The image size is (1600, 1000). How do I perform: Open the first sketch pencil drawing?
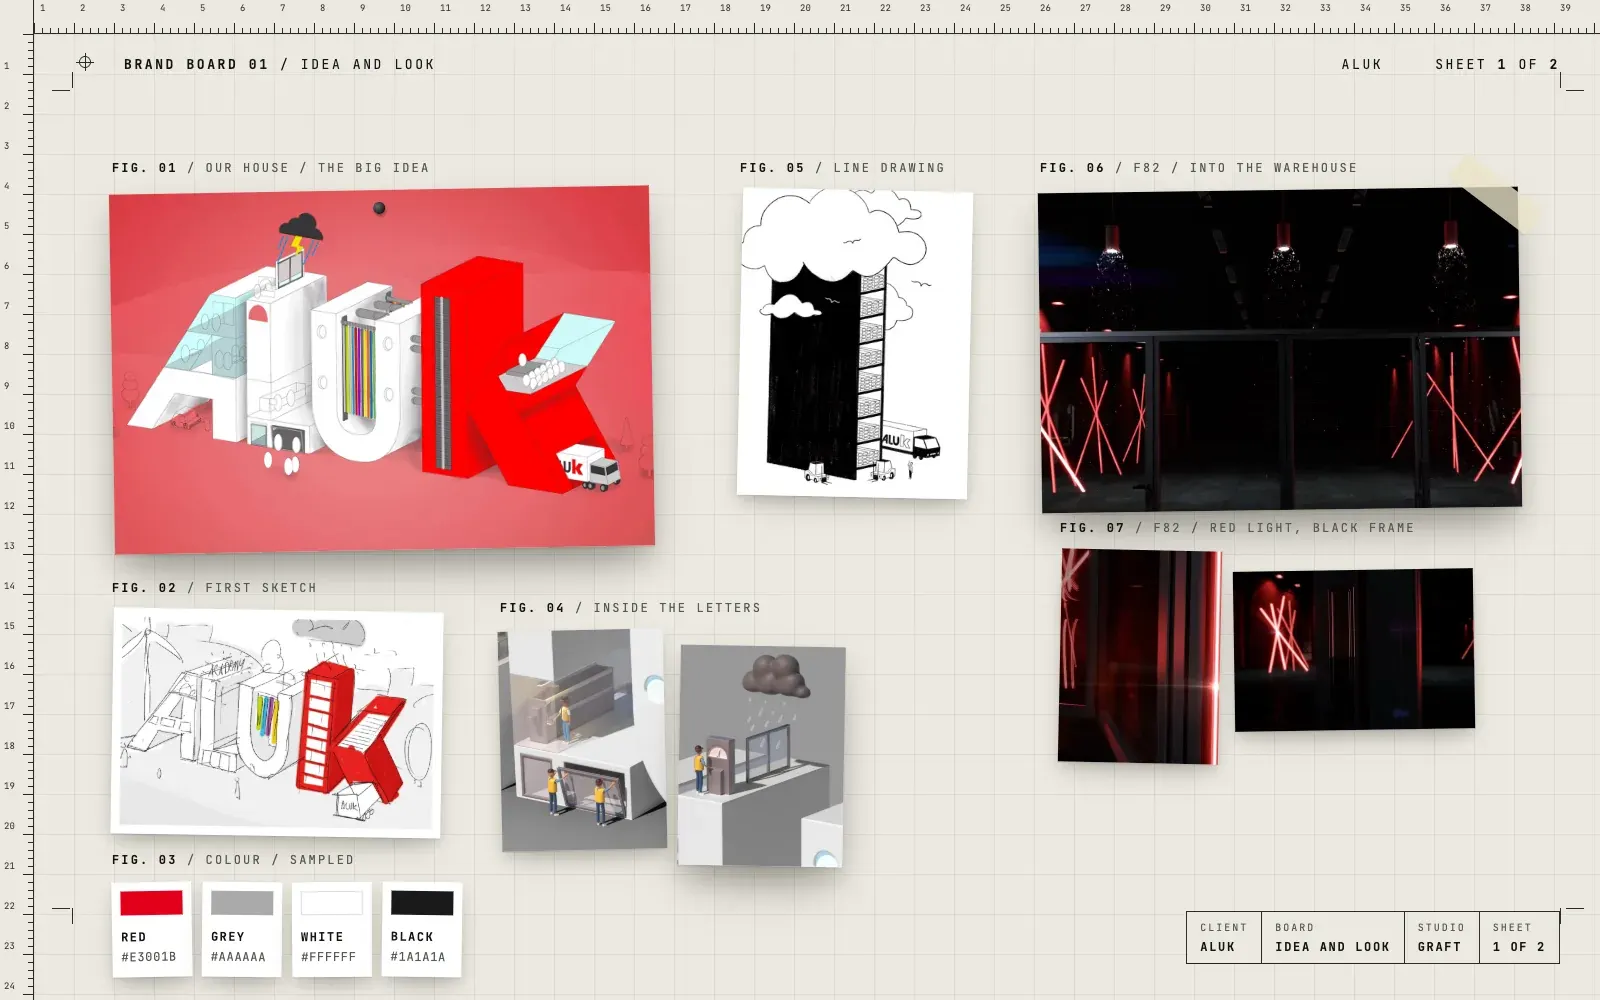pyautogui.click(x=277, y=722)
